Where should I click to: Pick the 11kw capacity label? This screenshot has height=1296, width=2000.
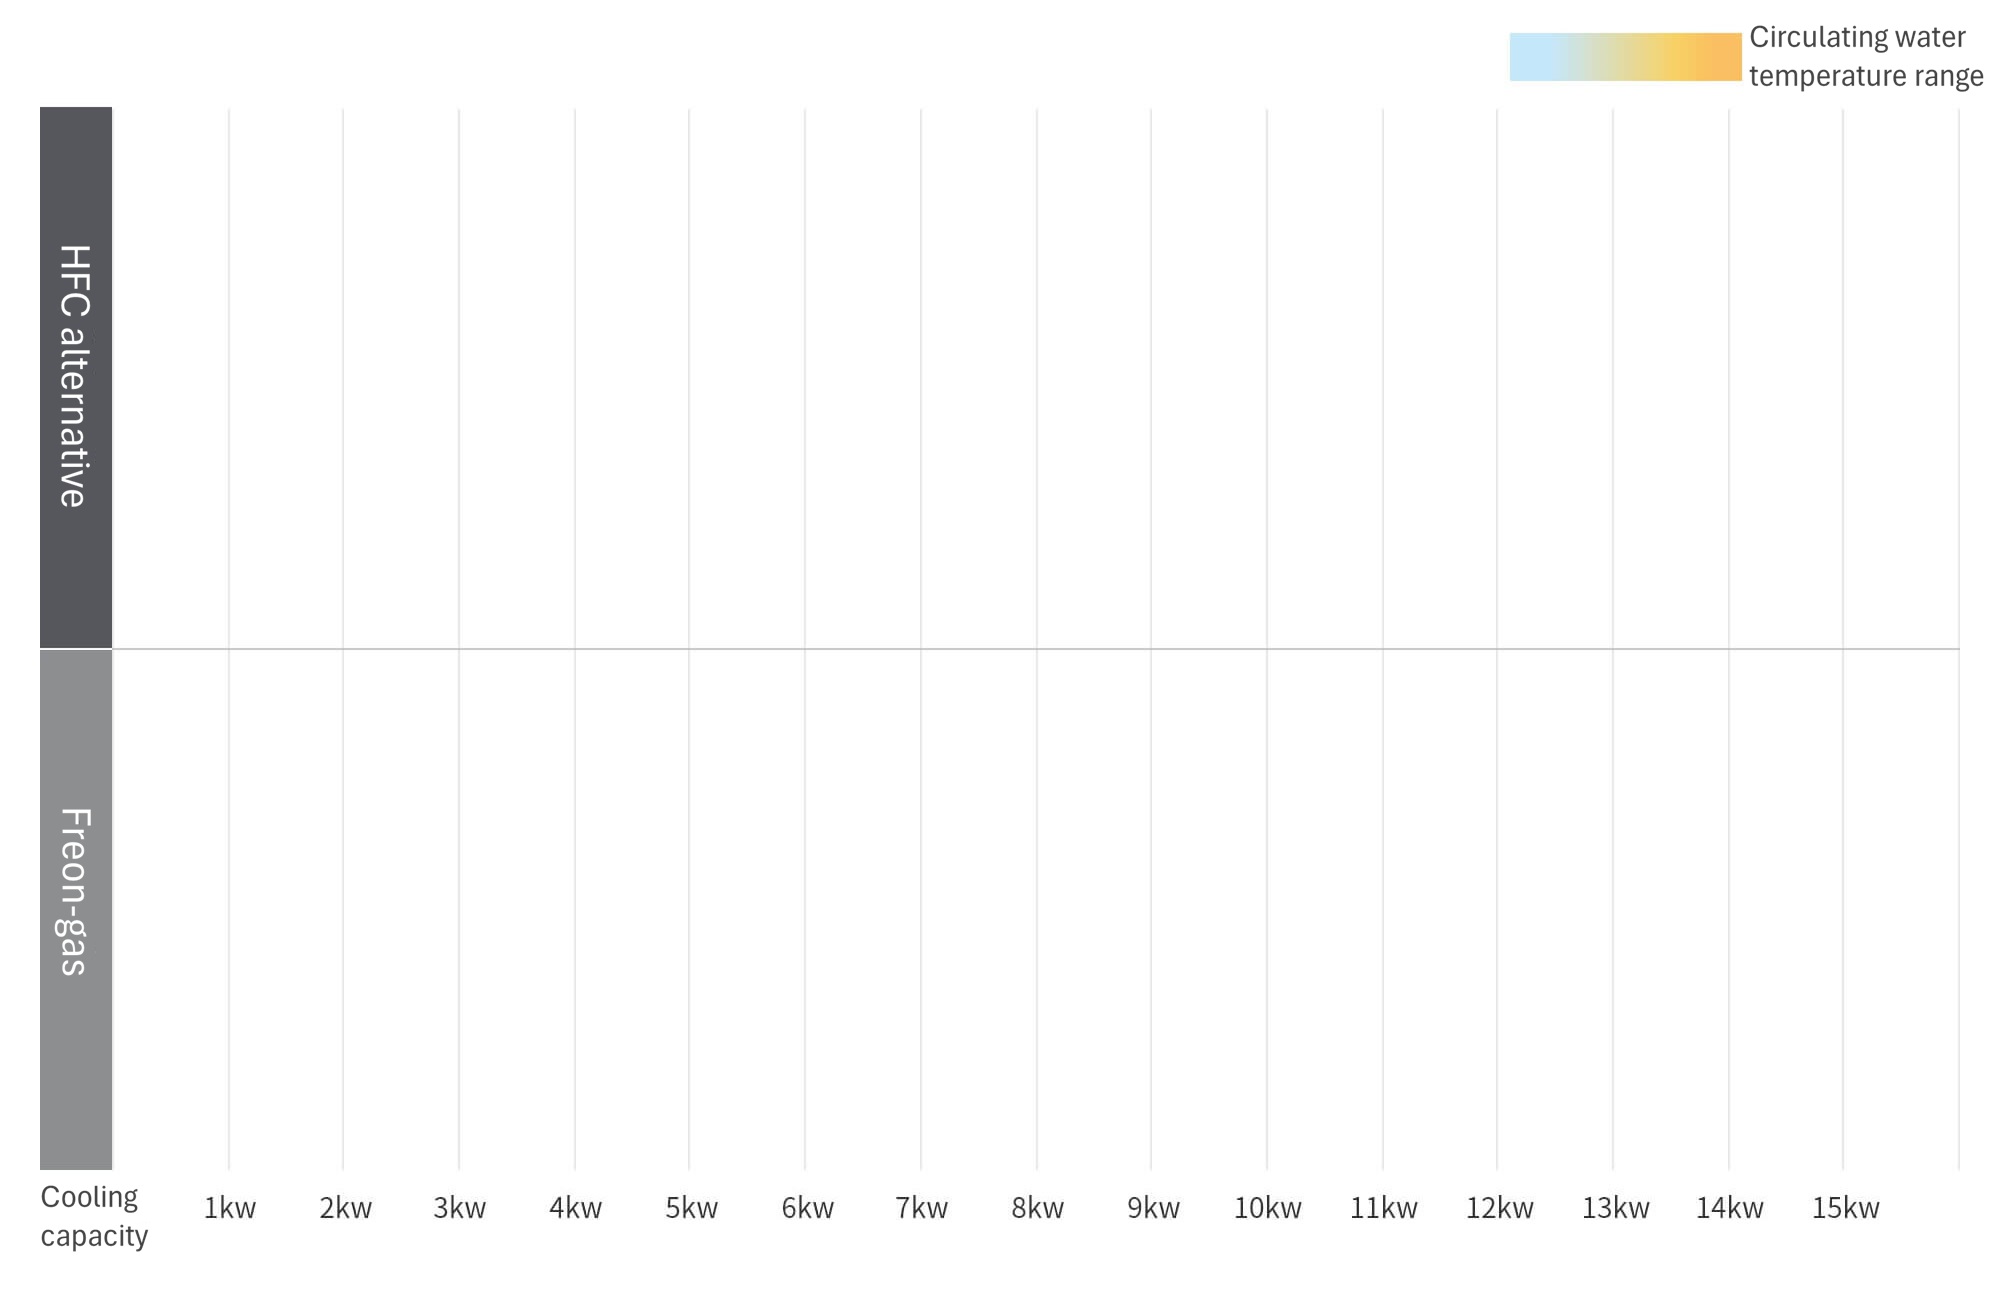click(x=1384, y=1208)
